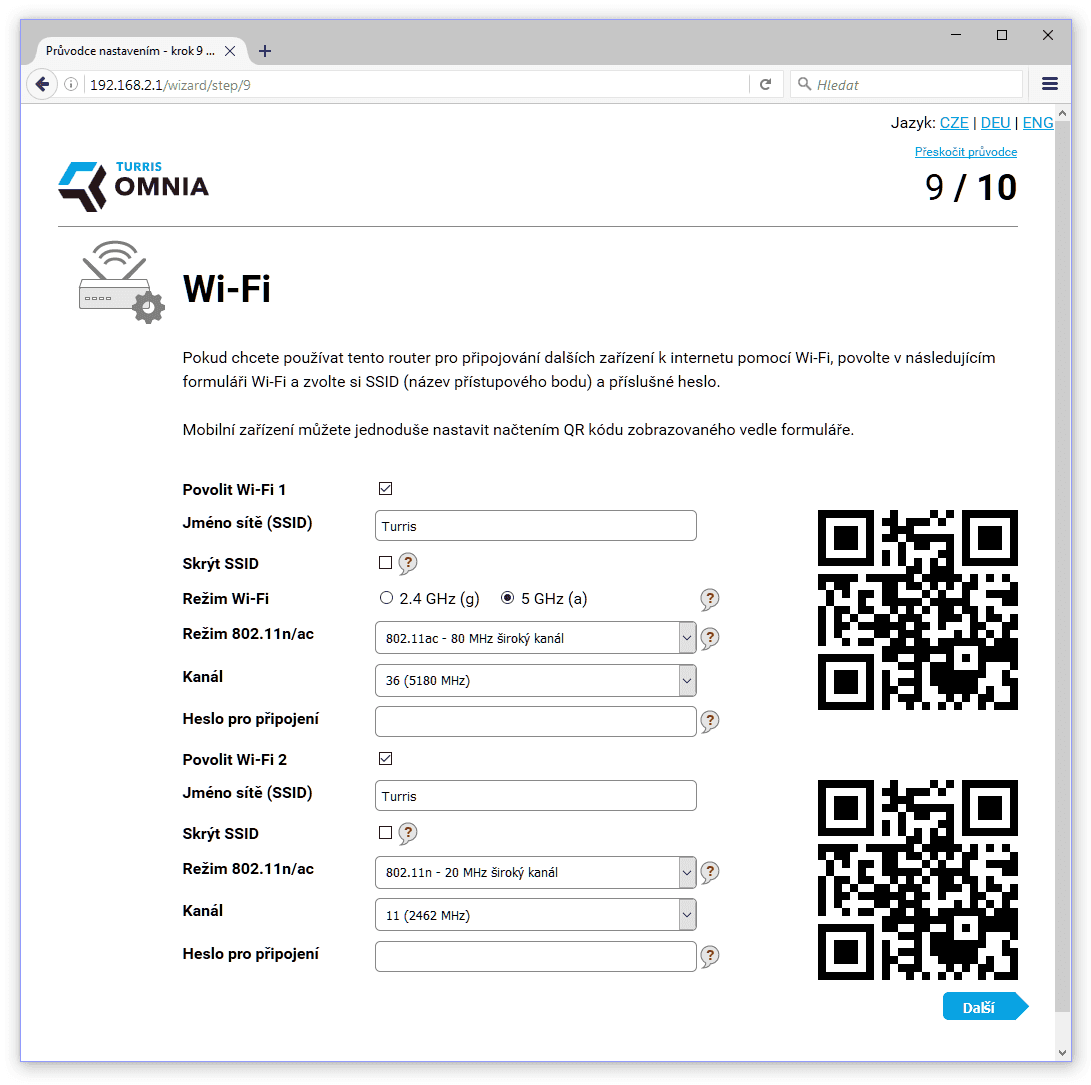1091x1085 pixels.
Task: Show help for Wi-Fi 2 Režim 802.11n/ac
Action: point(710,872)
